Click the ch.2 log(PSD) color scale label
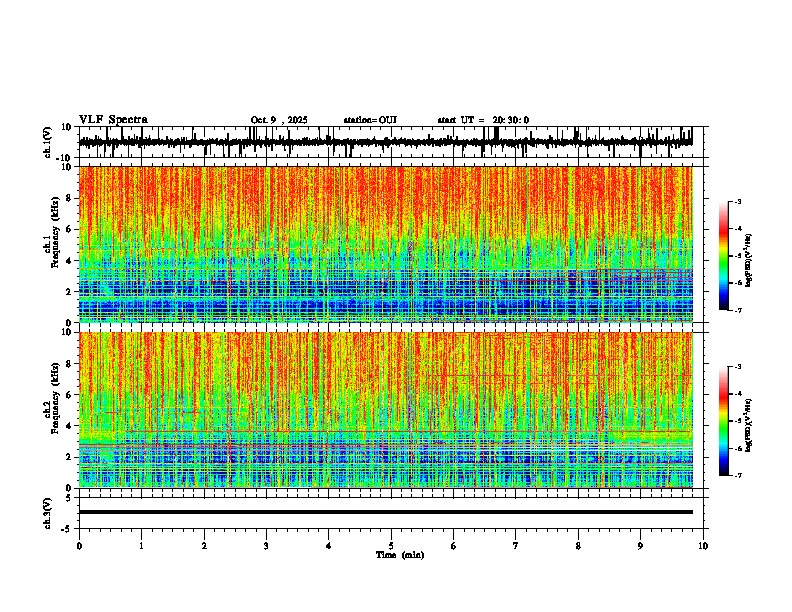The height and width of the screenshot is (612, 792). click(x=749, y=426)
